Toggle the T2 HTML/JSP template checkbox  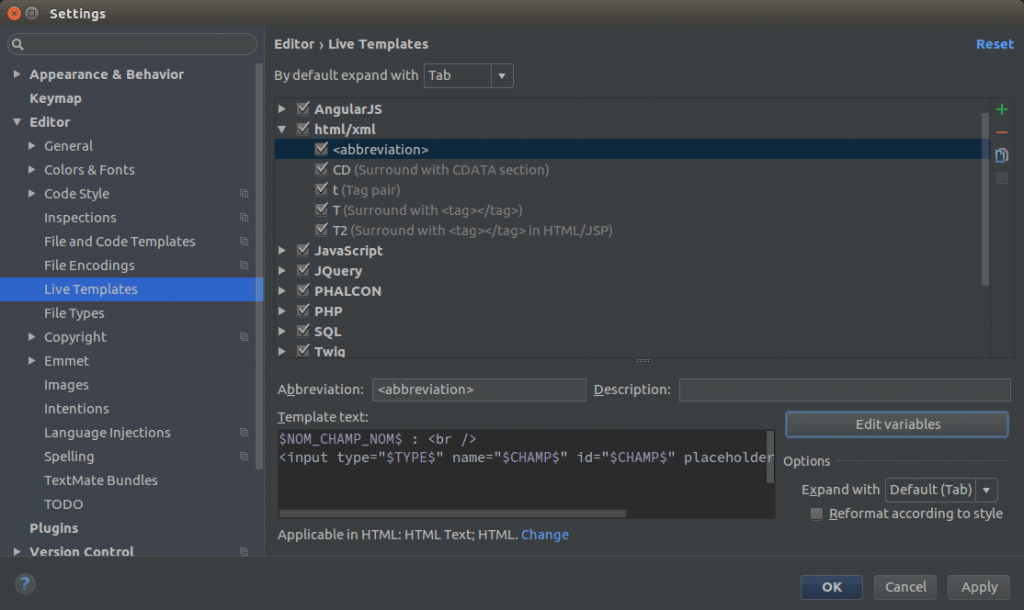(321, 230)
